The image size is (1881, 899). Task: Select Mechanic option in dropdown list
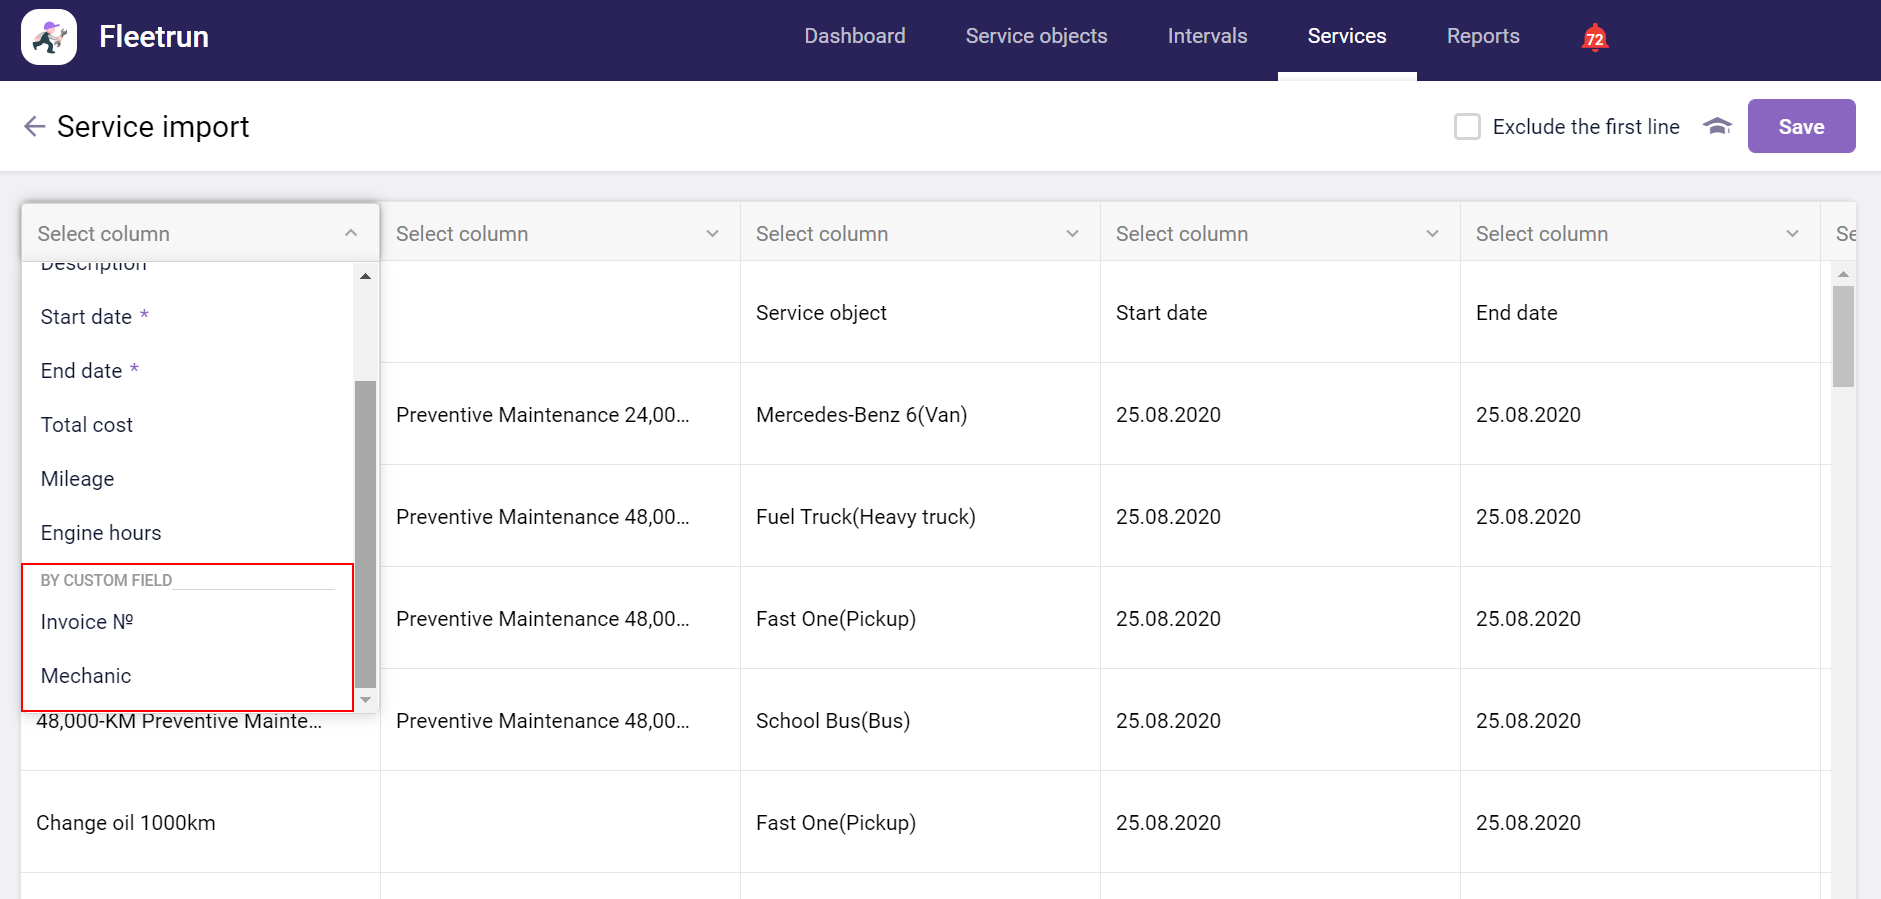click(x=86, y=676)
